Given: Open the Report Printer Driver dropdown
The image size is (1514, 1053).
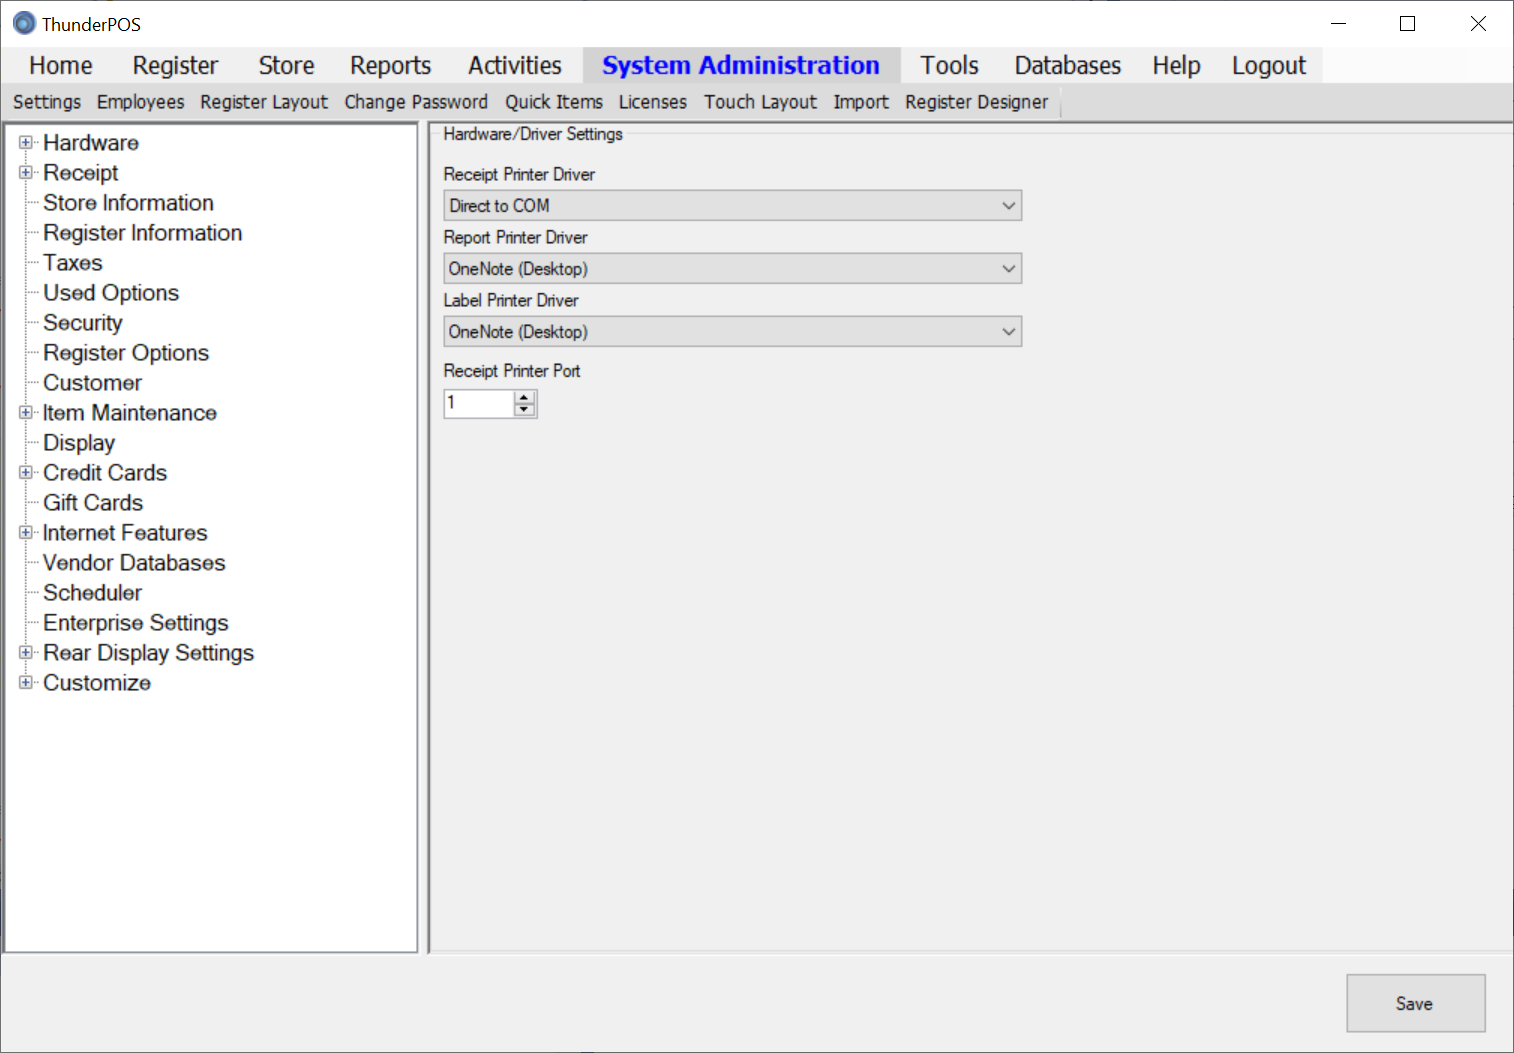Looking at the screenshot, I should [1008, 269].
